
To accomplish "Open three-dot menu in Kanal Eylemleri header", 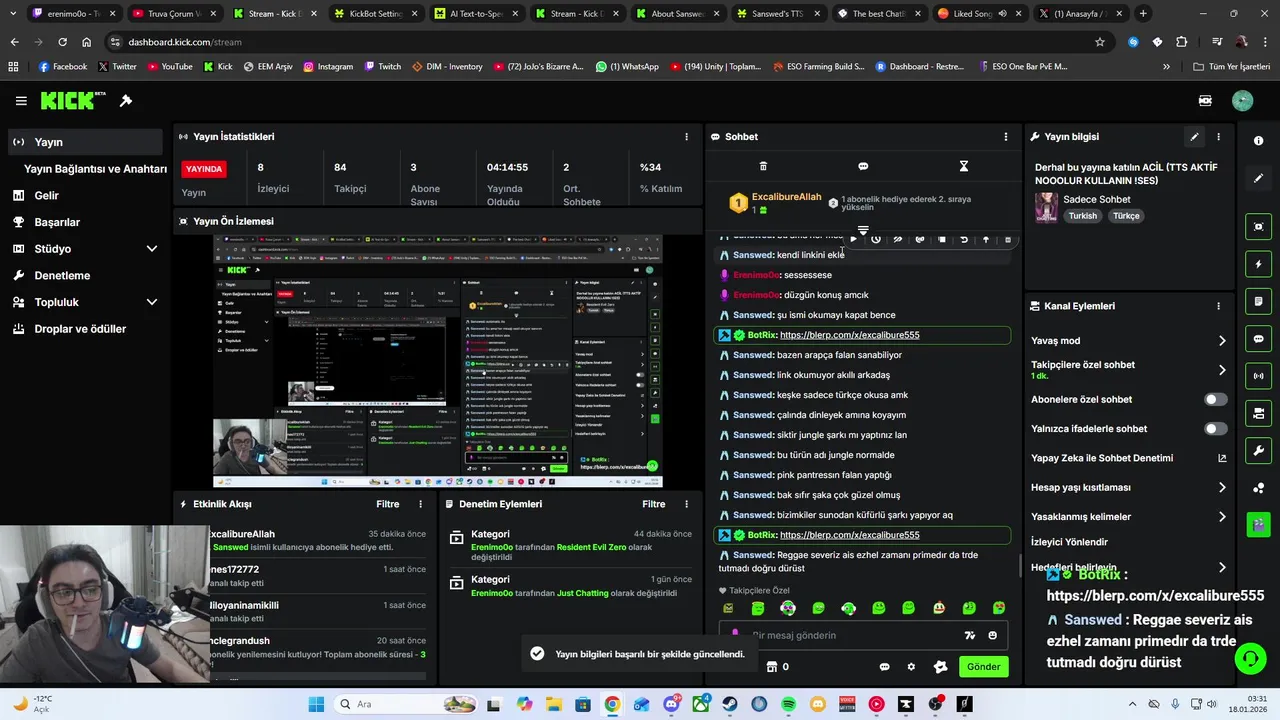I will (x=1218, y=306).
